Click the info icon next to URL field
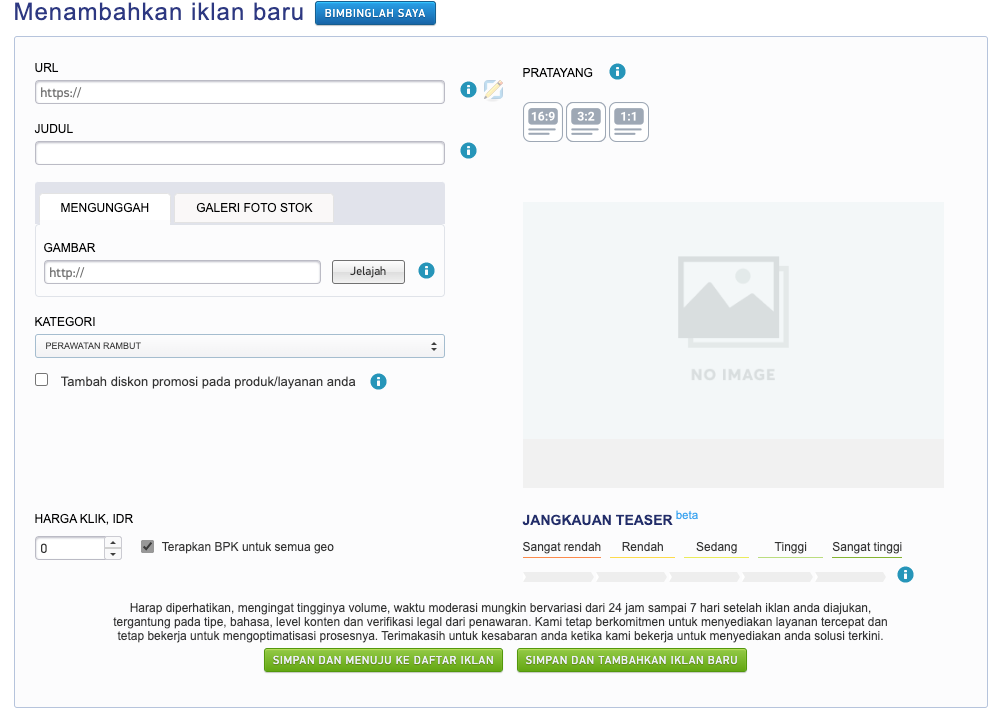Image resolution: width=1008 pixels, height=710 pixels. point(468,90)
